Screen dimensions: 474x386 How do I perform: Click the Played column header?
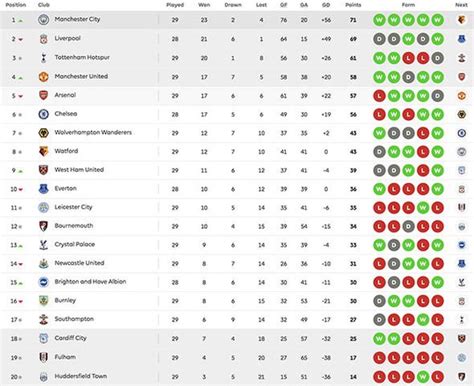point(175,5)
